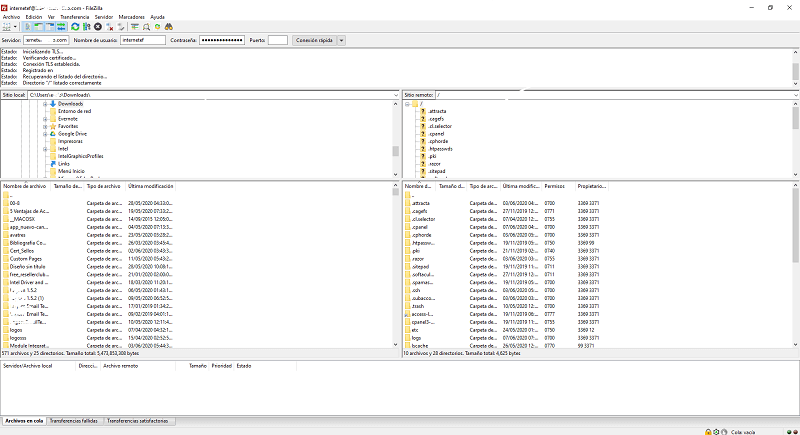Select the Archivos en cola tab
This screenshot has width=800, height=435.
[x=24, y=421]
